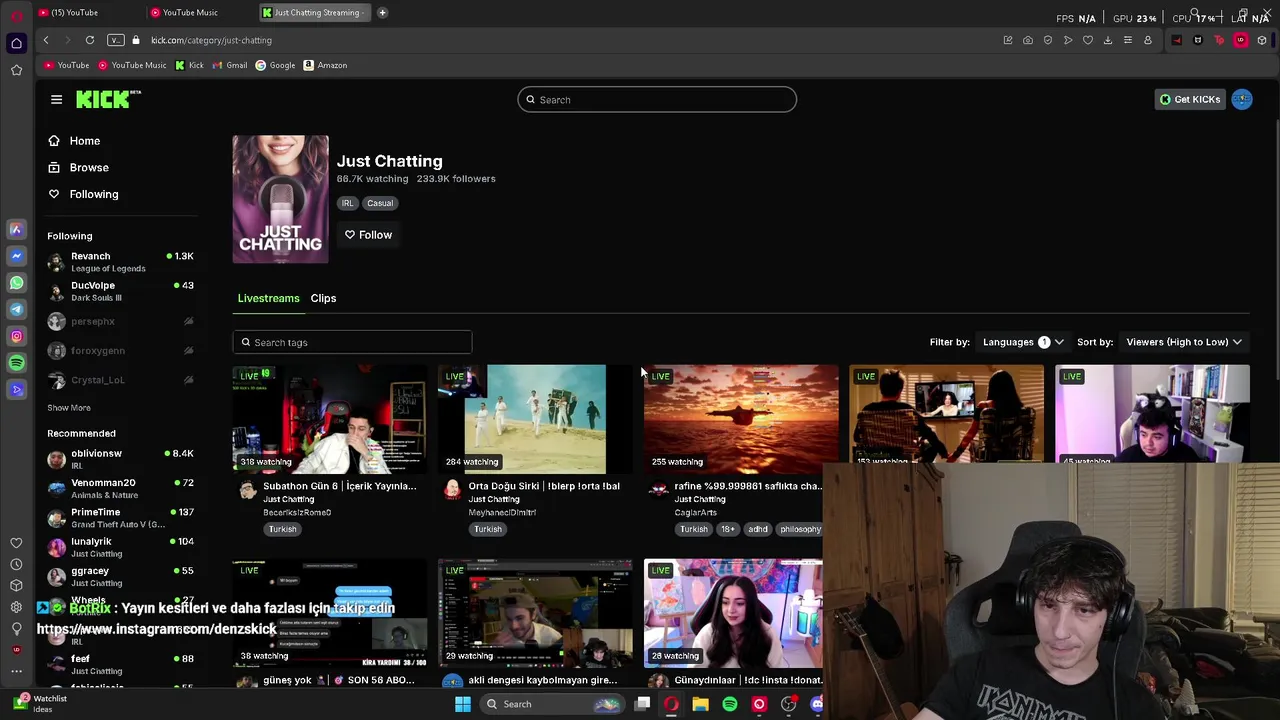Viewport: 1280px width, 720px height.
Task: Open the Easy Setup sliders icon
Action: pyautogui.click(x=1128, y=40)
